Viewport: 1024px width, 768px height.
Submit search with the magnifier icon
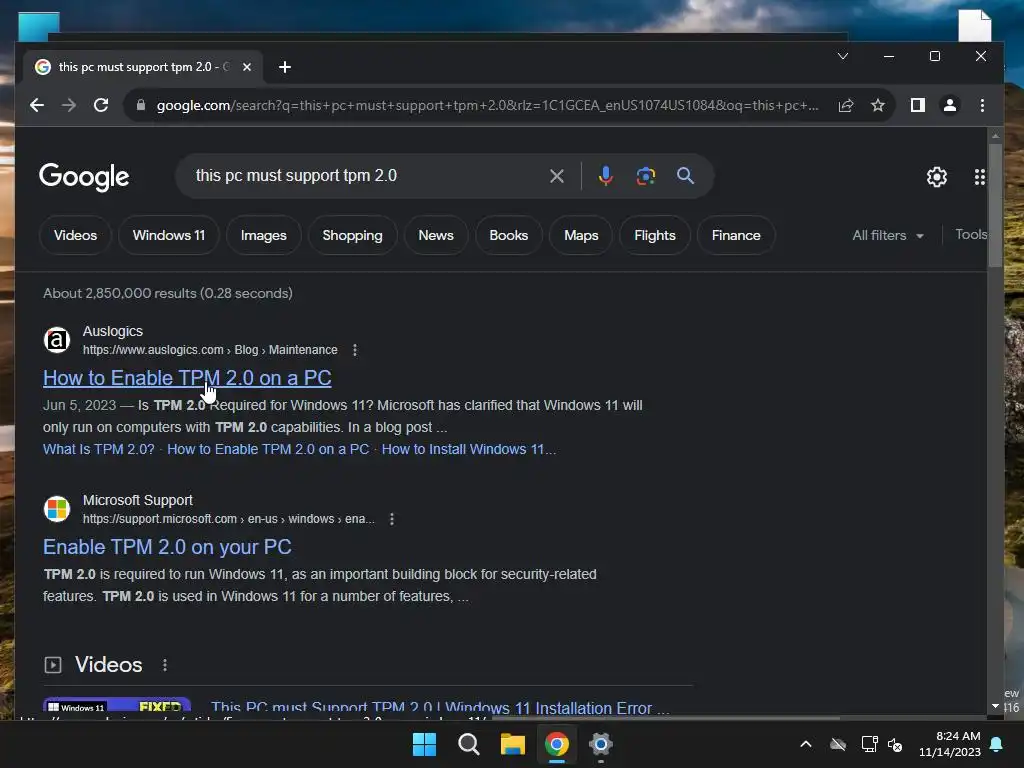685,176
